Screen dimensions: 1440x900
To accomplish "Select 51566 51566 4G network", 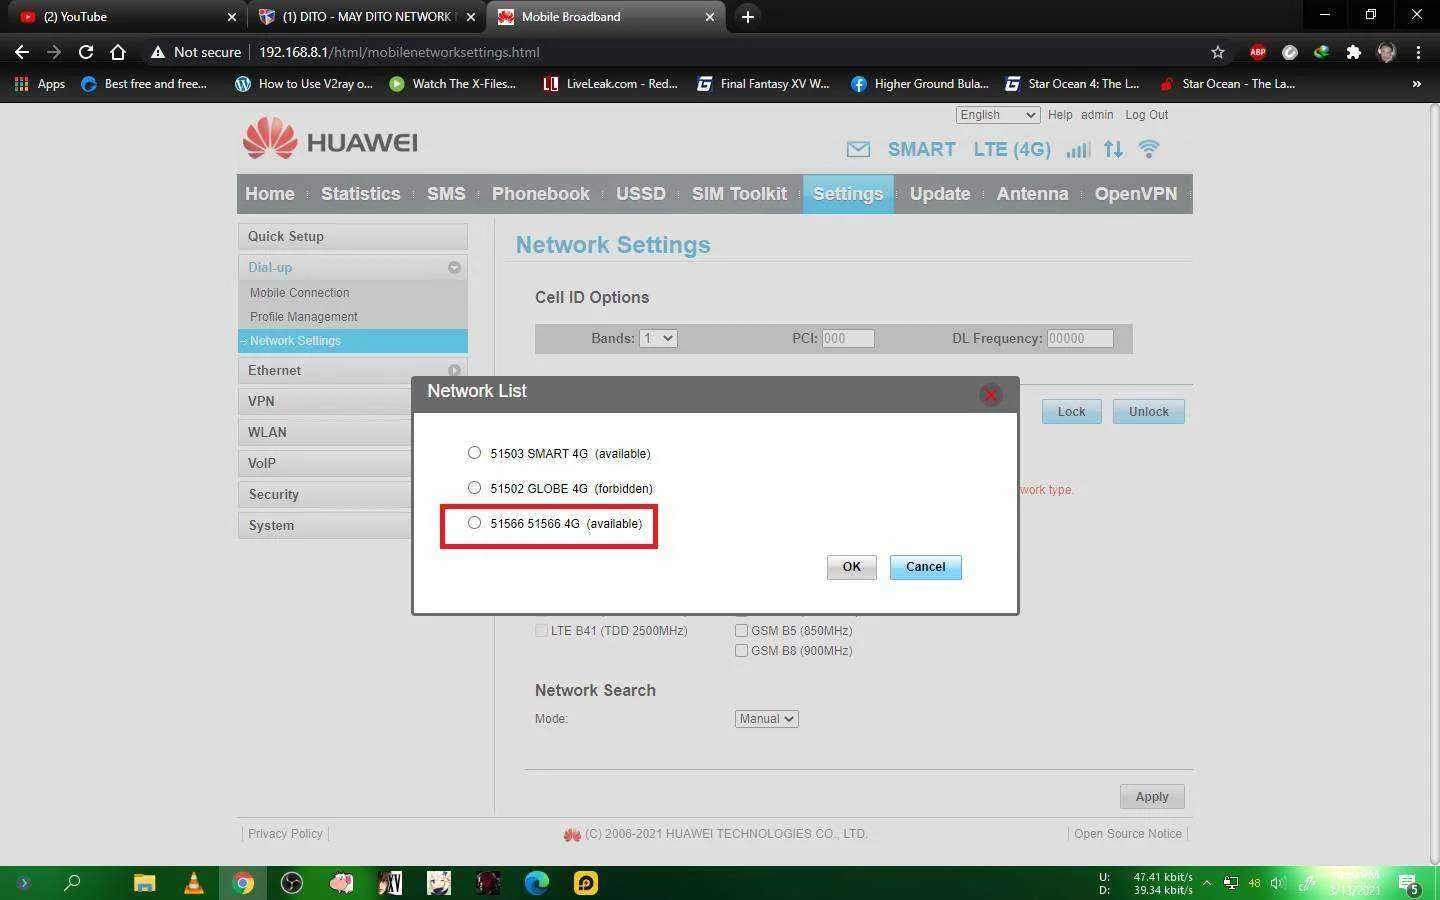I will tap(474, 523).
